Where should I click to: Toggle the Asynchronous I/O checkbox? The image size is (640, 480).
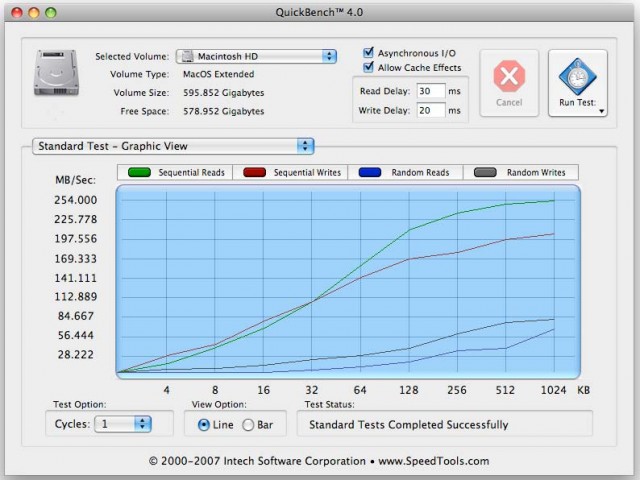point(368,53)
